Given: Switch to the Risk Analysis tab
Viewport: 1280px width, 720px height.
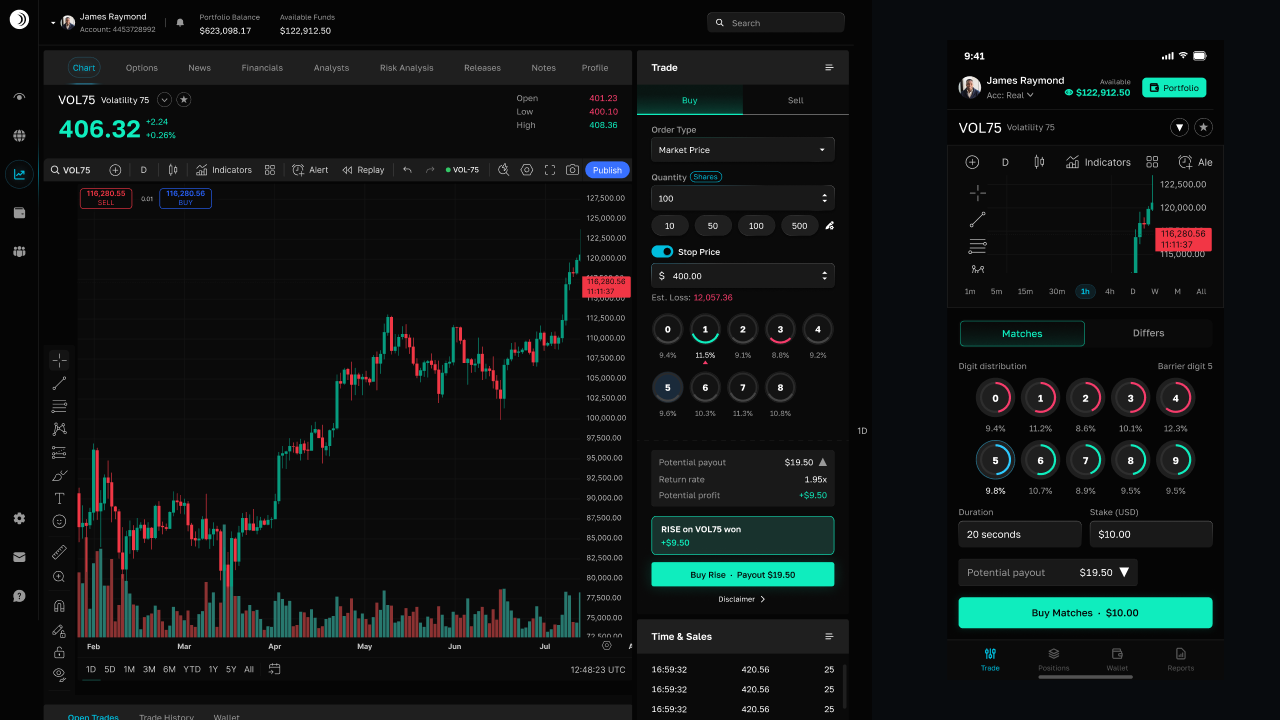Looking at the screenshot, I should 407,68.
